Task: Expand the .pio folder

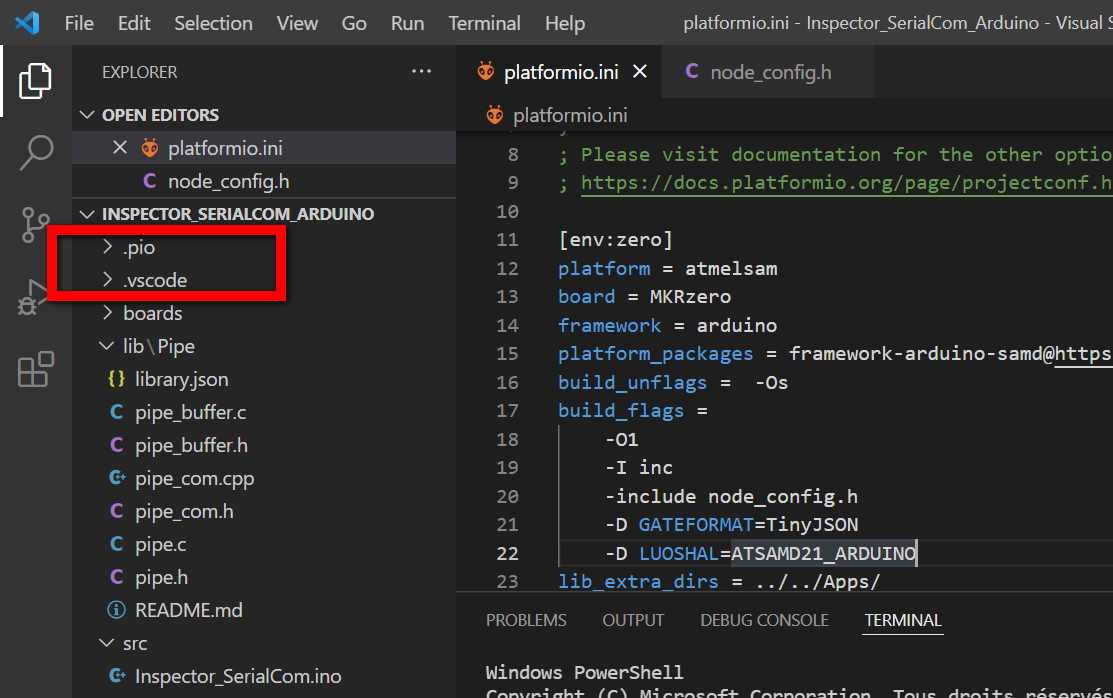Action: (138, 247)
